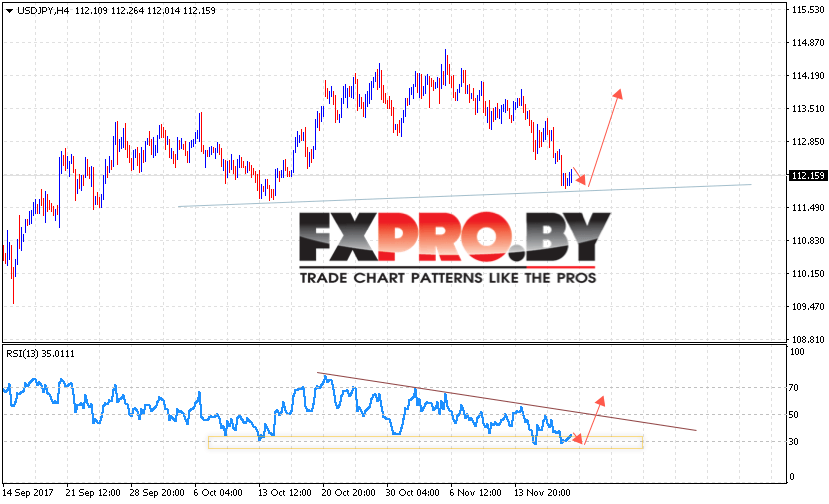The image size is (829, 504).
Task: Select the USDJPY,H4 symbol label
Action: [43, 11]
